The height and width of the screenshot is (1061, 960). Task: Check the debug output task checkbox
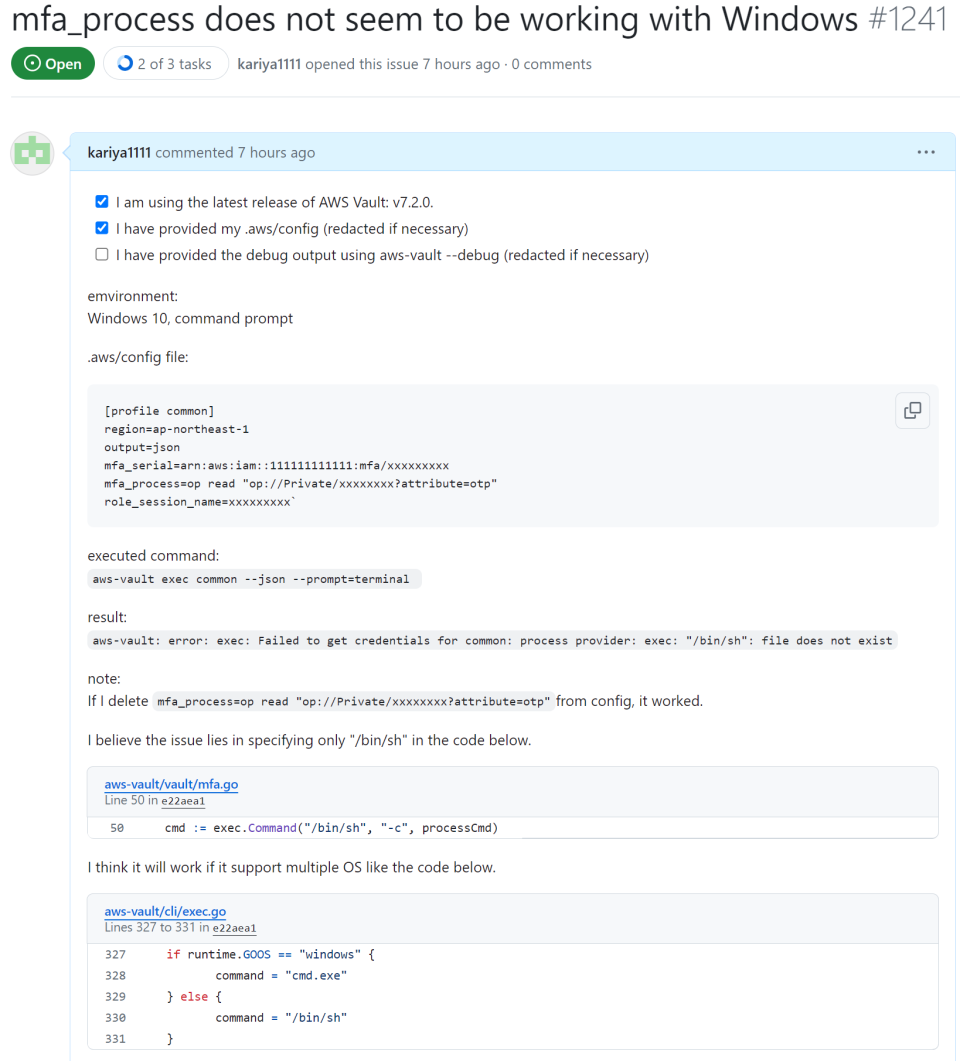coord(101,253)
